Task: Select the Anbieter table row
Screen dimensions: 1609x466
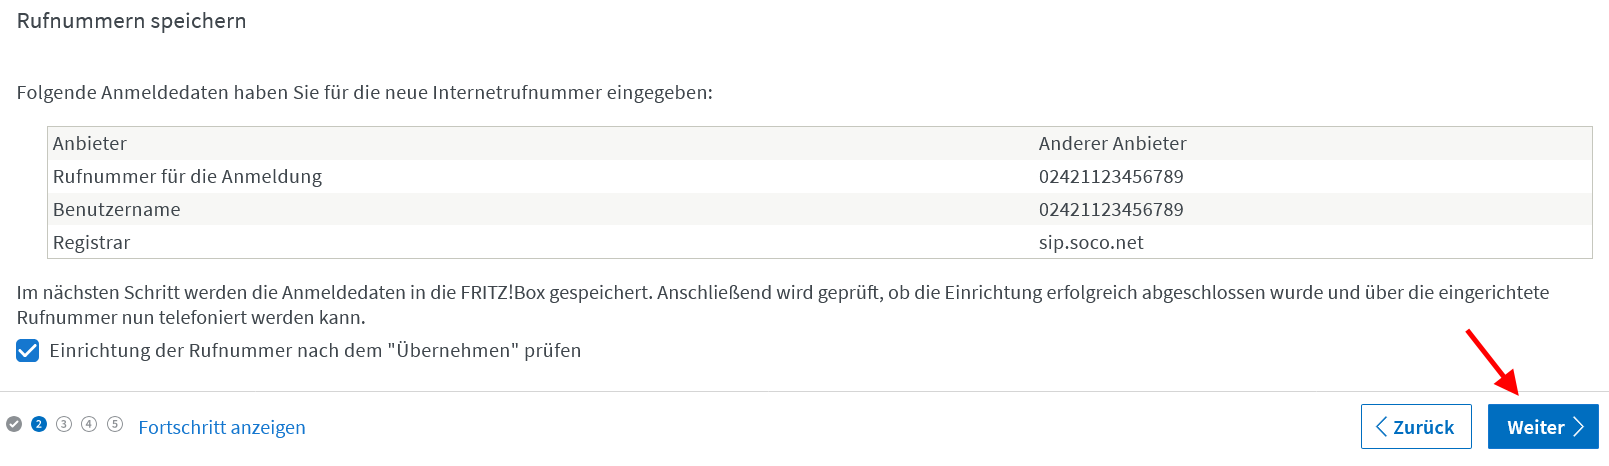Action: coord(819,143)
